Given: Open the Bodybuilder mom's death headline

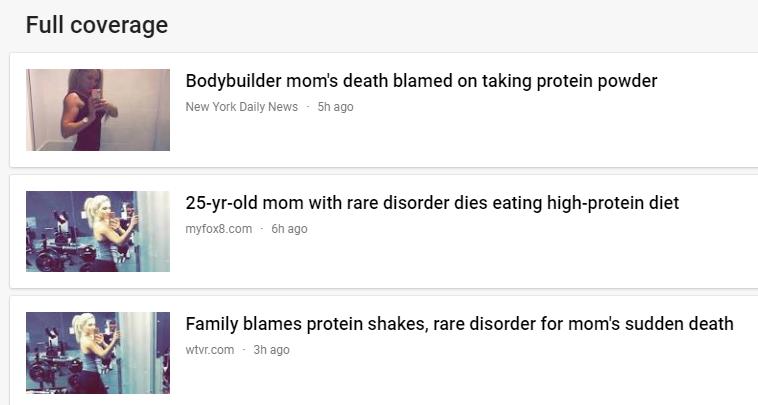Looking at the screenshot, I should point(421,81).
